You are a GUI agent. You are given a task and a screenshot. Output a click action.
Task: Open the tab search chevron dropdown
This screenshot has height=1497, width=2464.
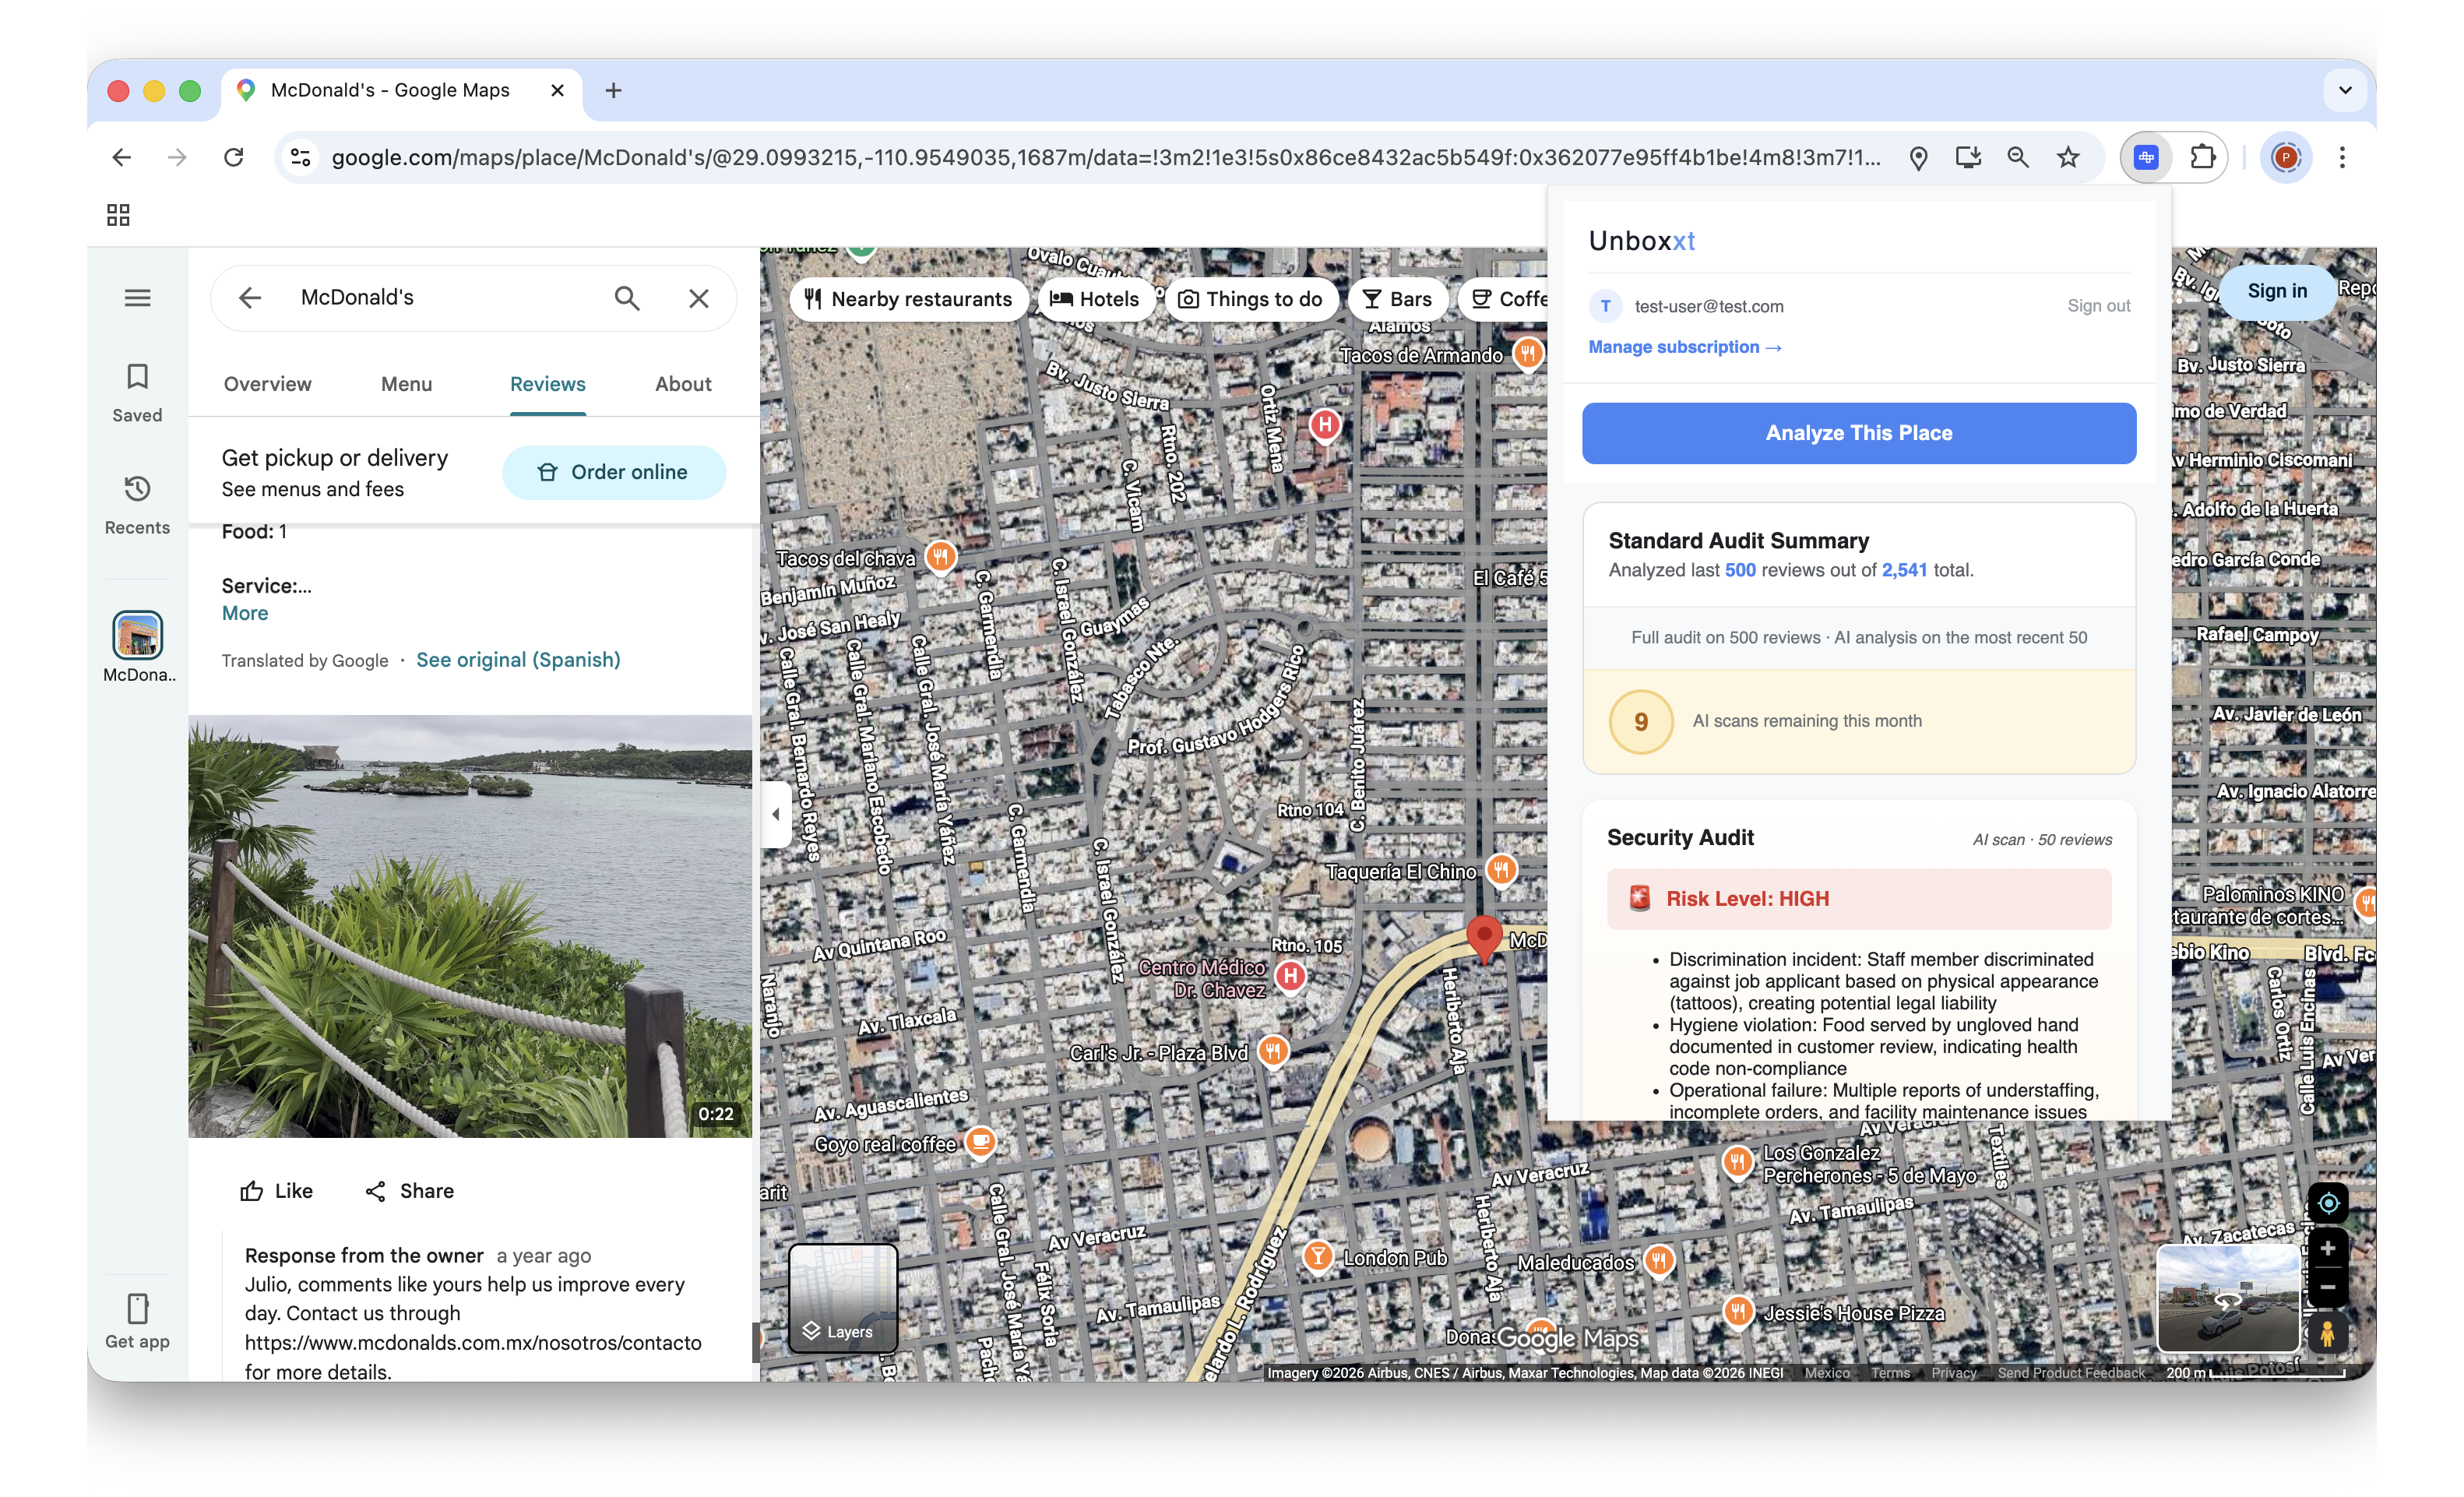tap(2345, 90)
